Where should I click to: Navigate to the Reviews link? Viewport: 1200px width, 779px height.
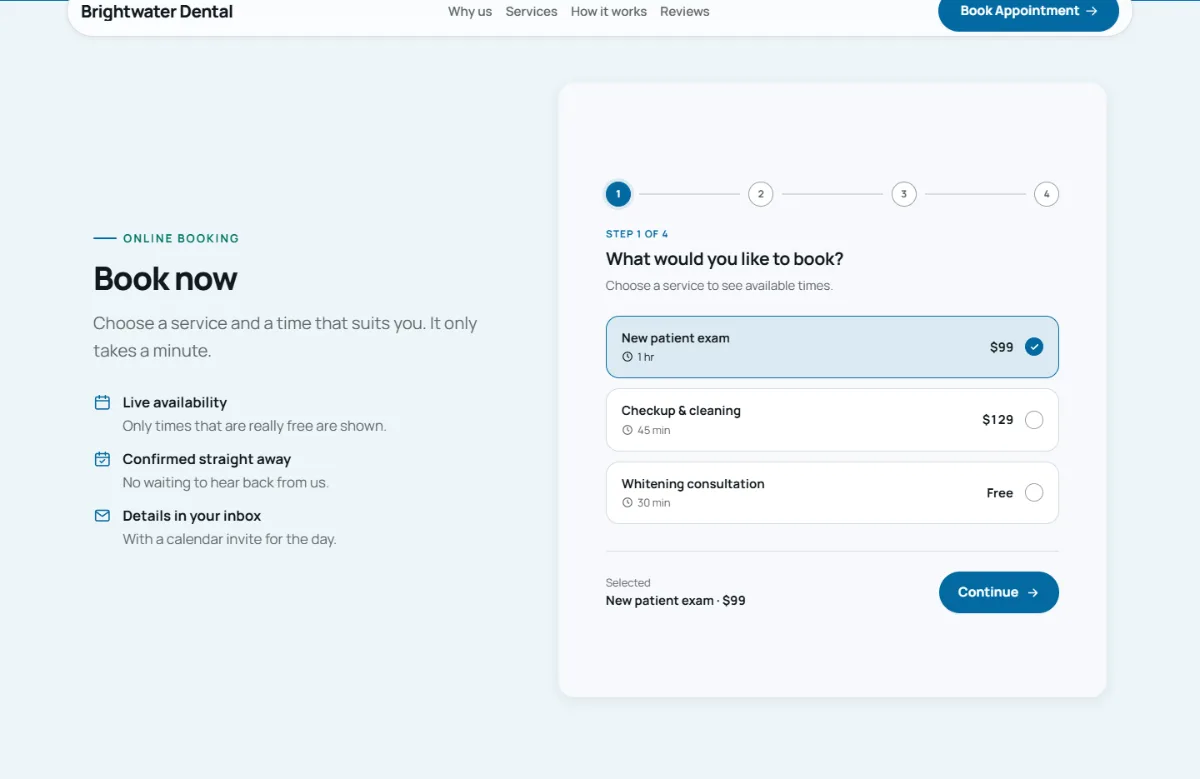685,12
